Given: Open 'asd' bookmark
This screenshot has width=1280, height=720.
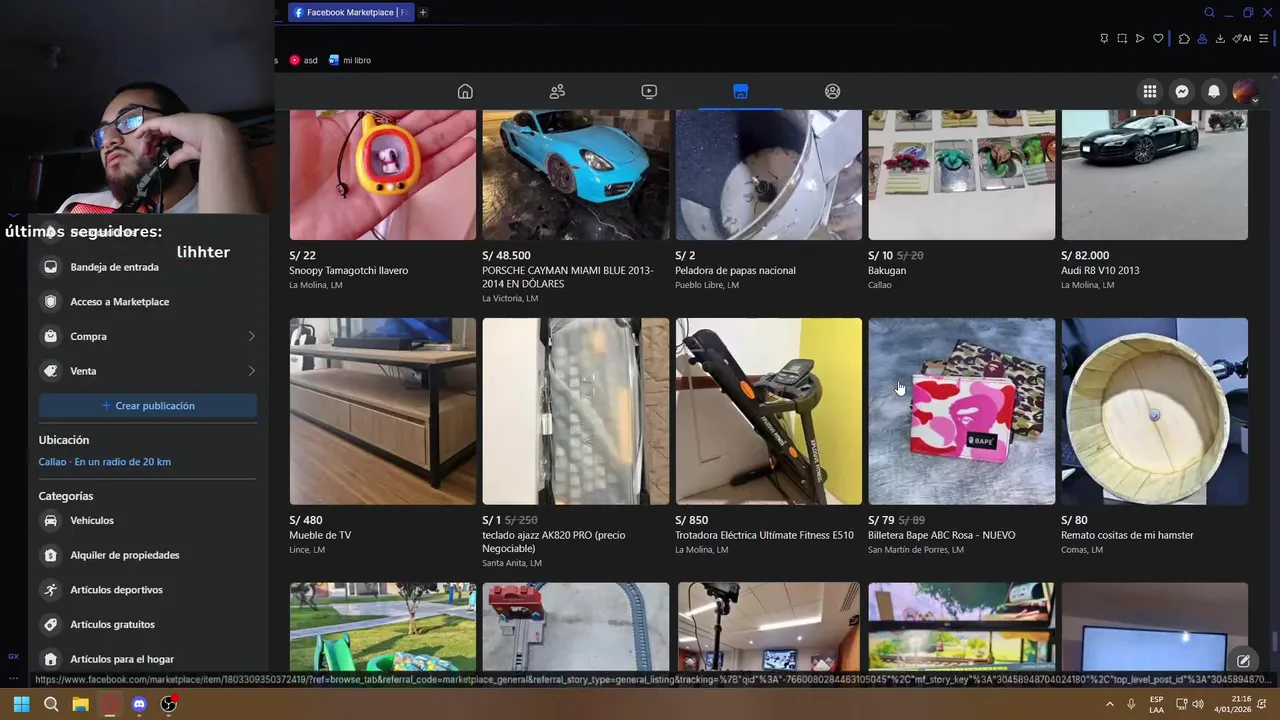Looking at the screenshot, I should point(304,60).
